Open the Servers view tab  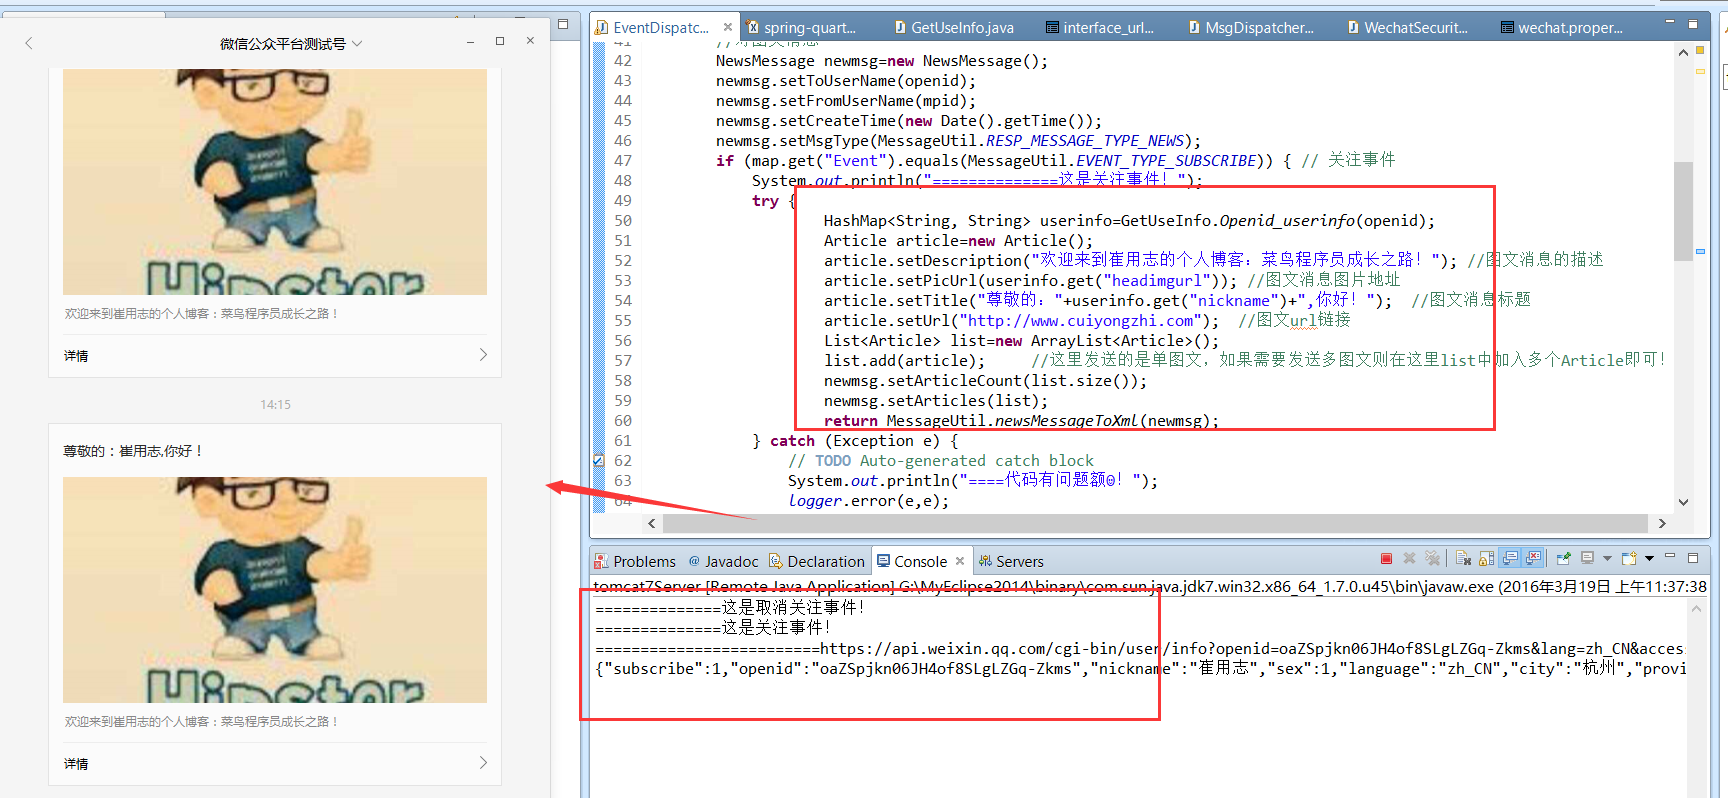[x=1011, y=562]
